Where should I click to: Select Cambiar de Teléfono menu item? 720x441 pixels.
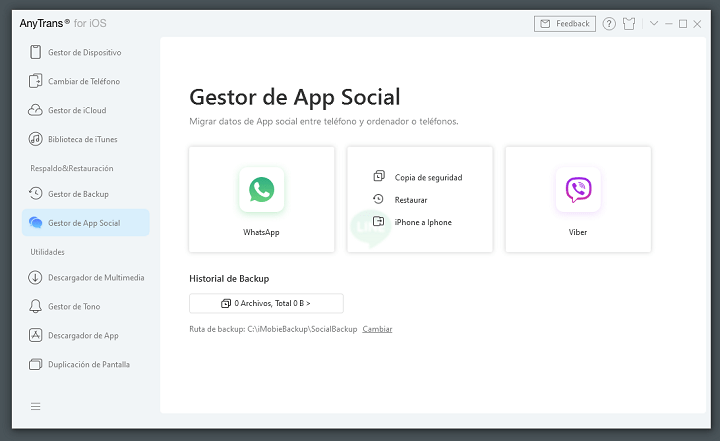click(85, 81)
